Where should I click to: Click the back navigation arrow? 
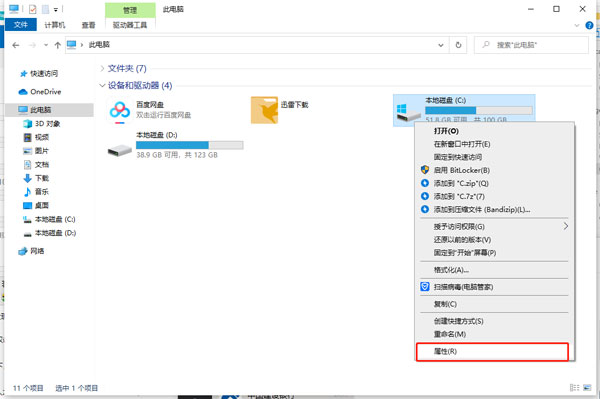(16, 45)
